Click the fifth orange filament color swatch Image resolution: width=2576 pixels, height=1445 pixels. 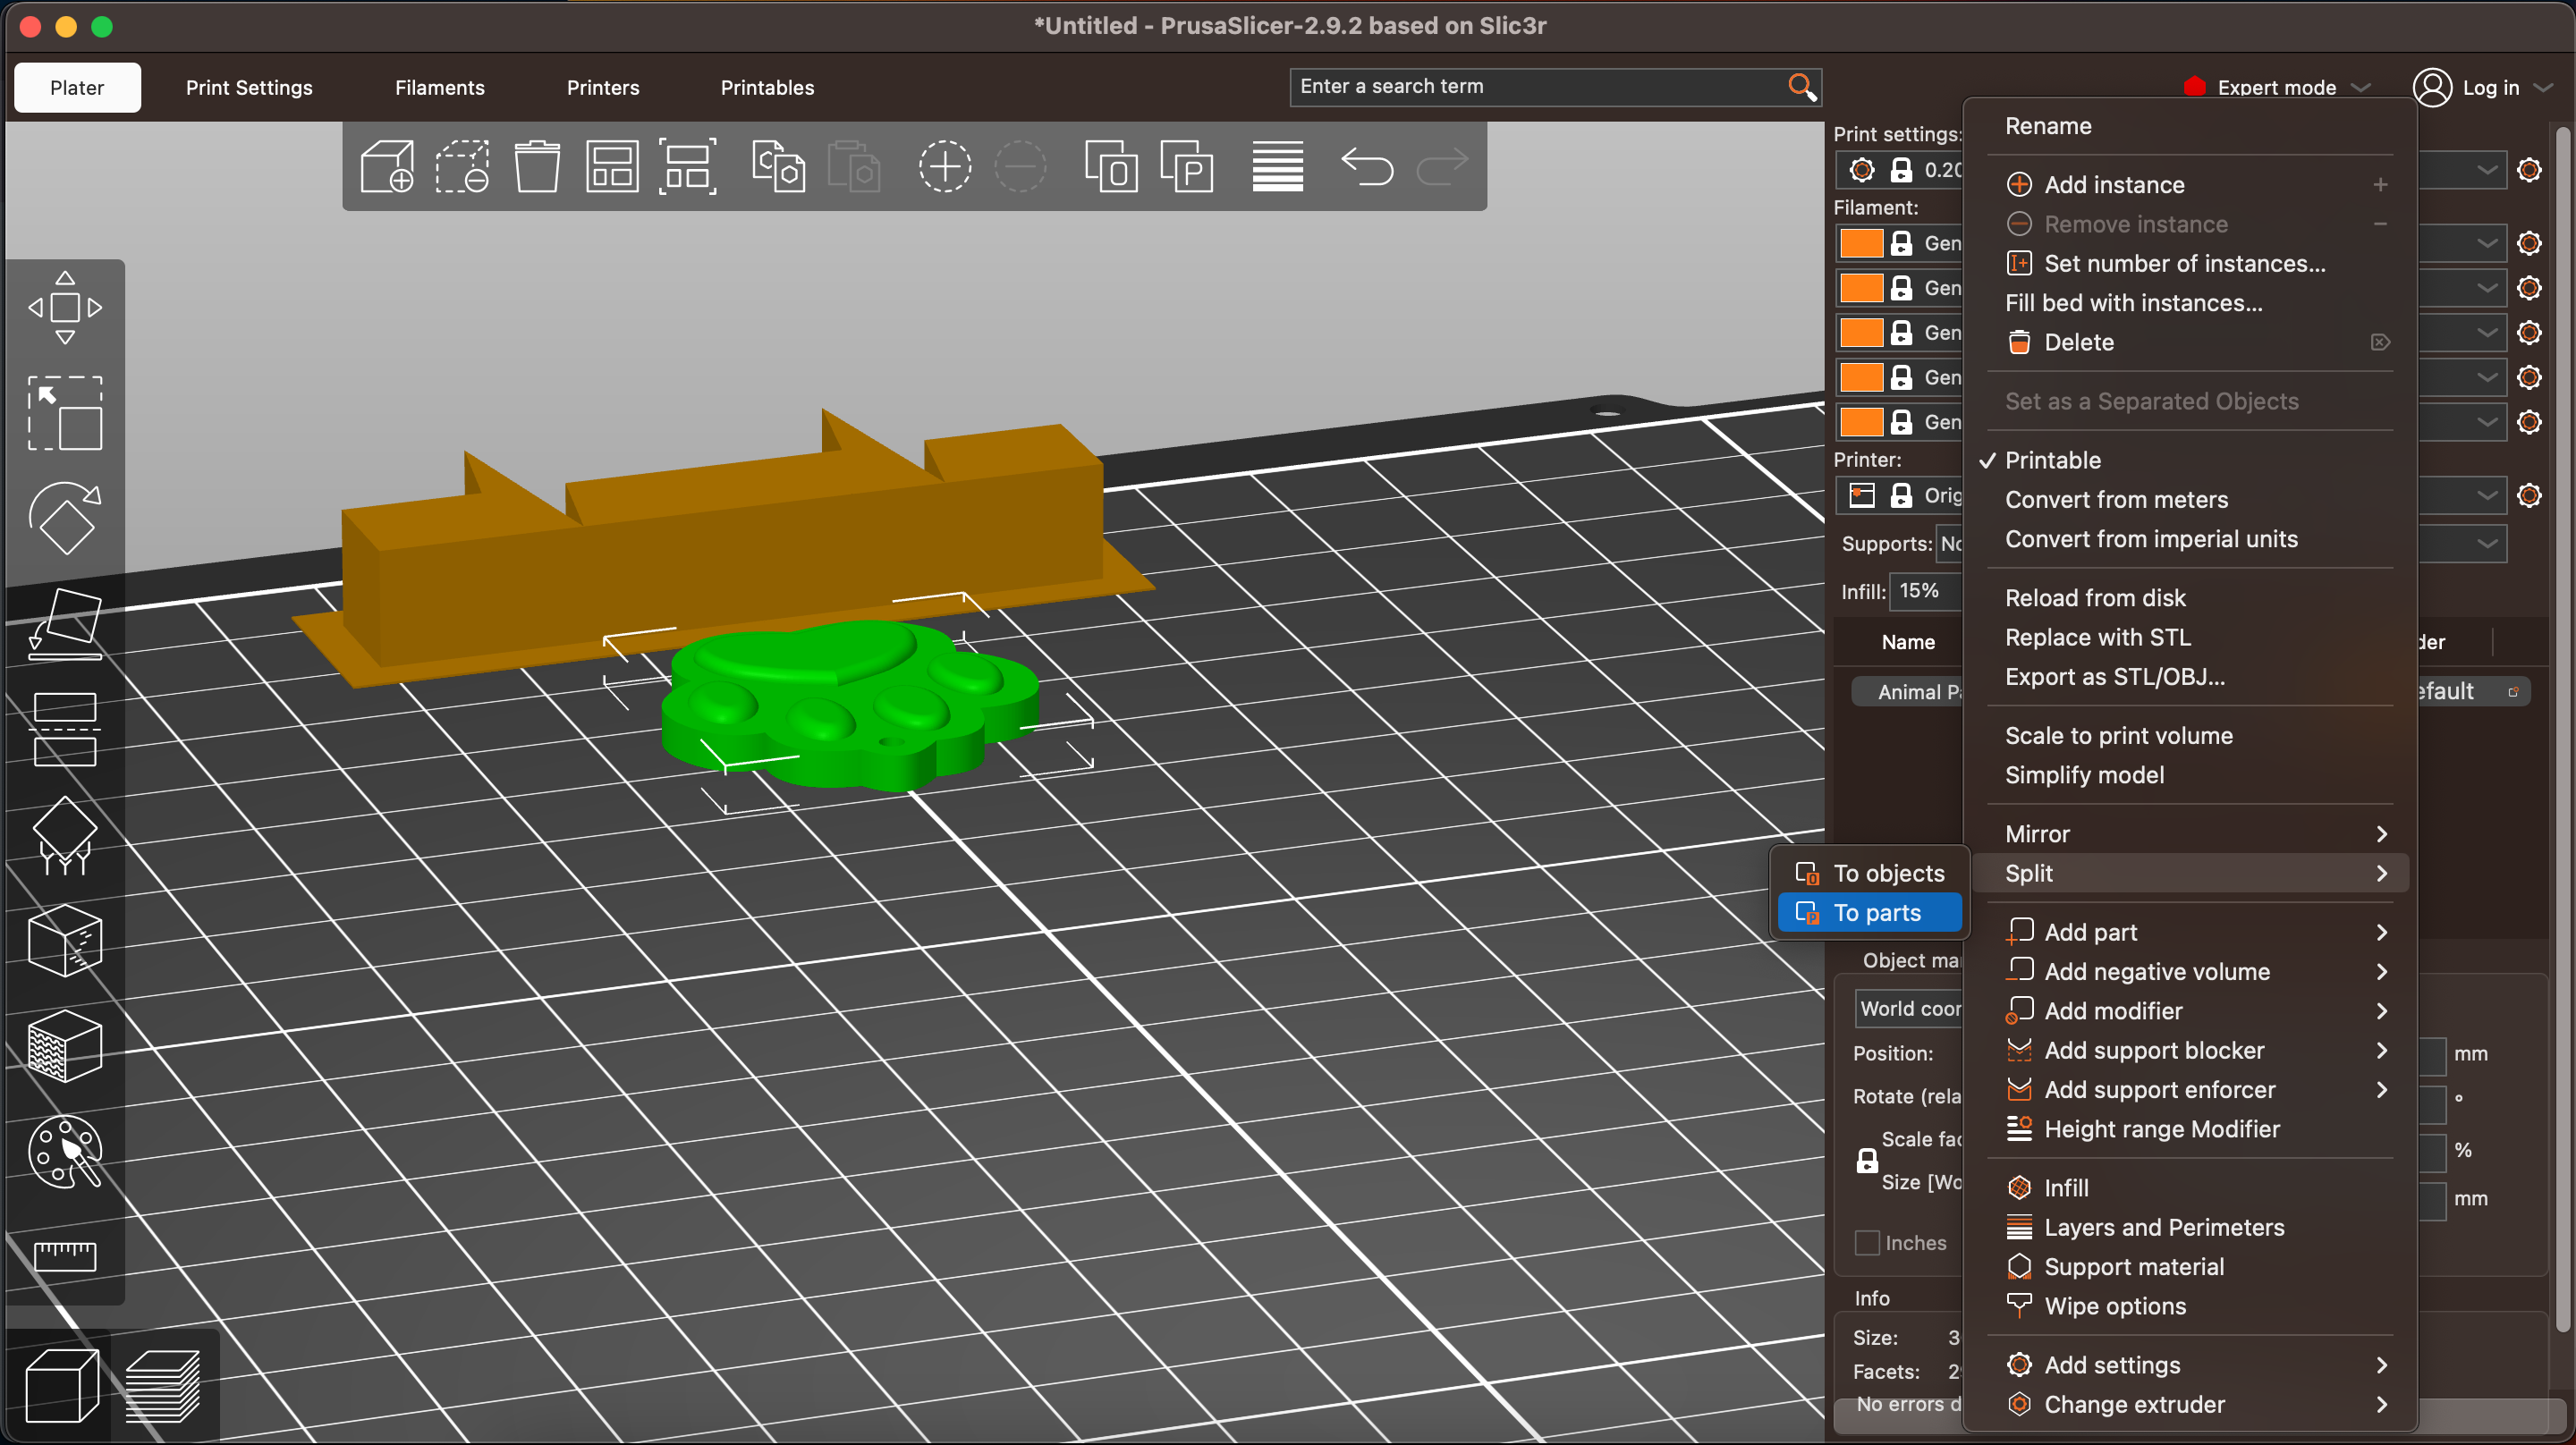[x=1861, y=422]
